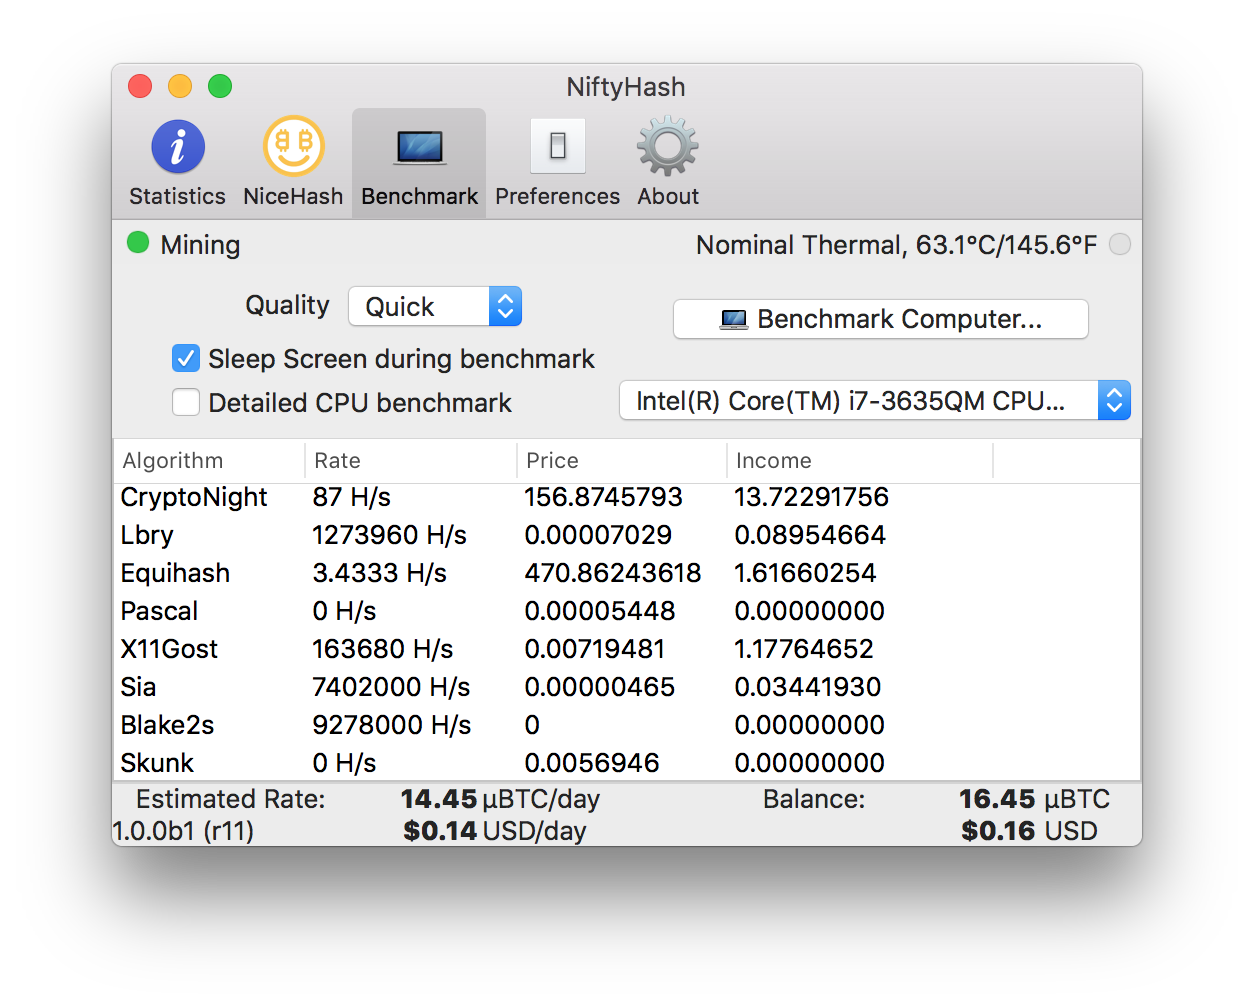The height and width of the screenshot is (1006, 1254).
Task: Select the Lbry algorithm row
Action: point(627,535)
